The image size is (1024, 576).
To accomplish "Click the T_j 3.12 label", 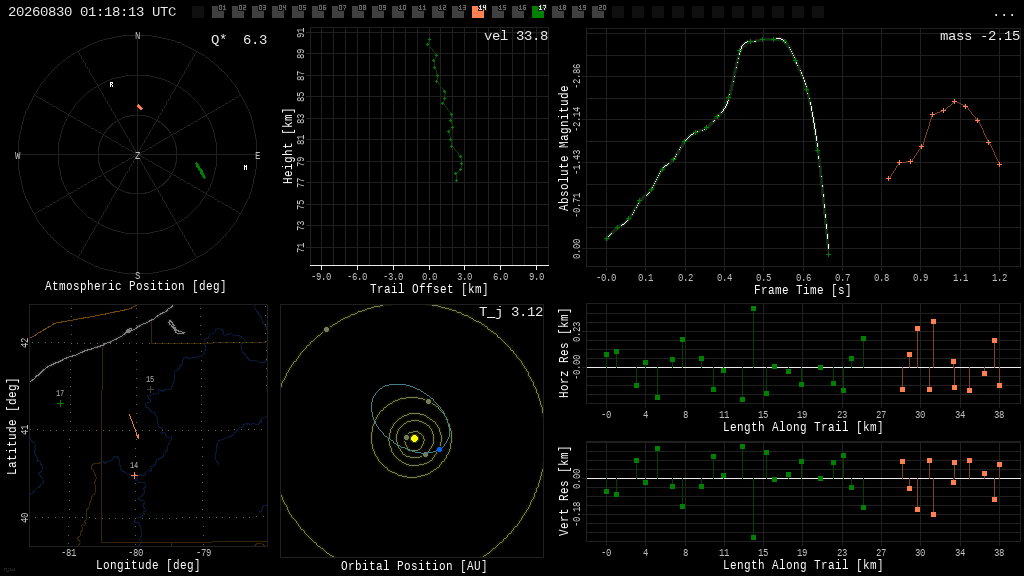I will pyautogui.click(x=511, y=312).
